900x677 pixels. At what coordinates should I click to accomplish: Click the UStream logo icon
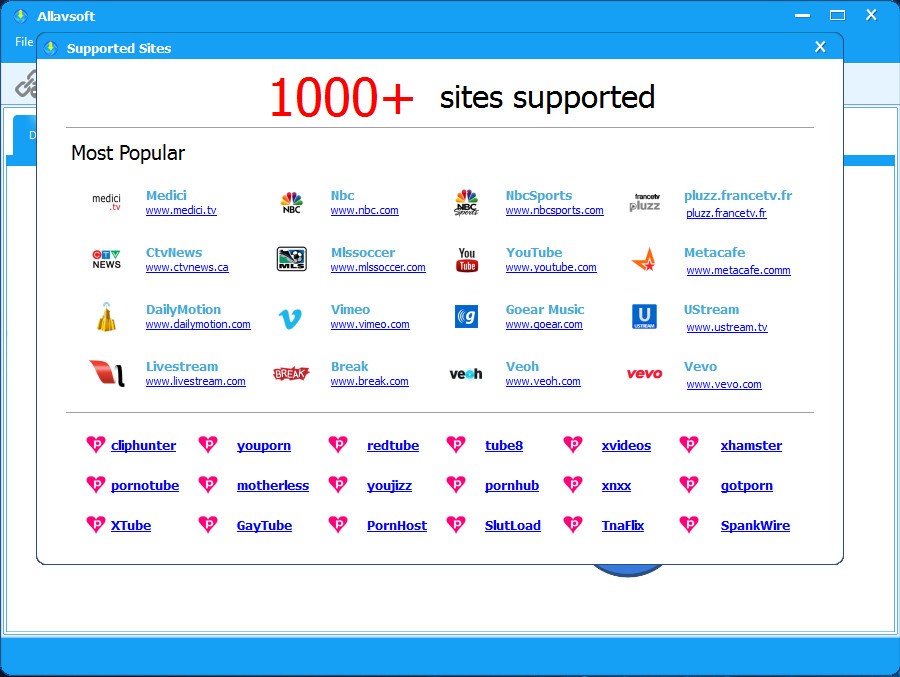pyautogui.click(x=644, y=316)
